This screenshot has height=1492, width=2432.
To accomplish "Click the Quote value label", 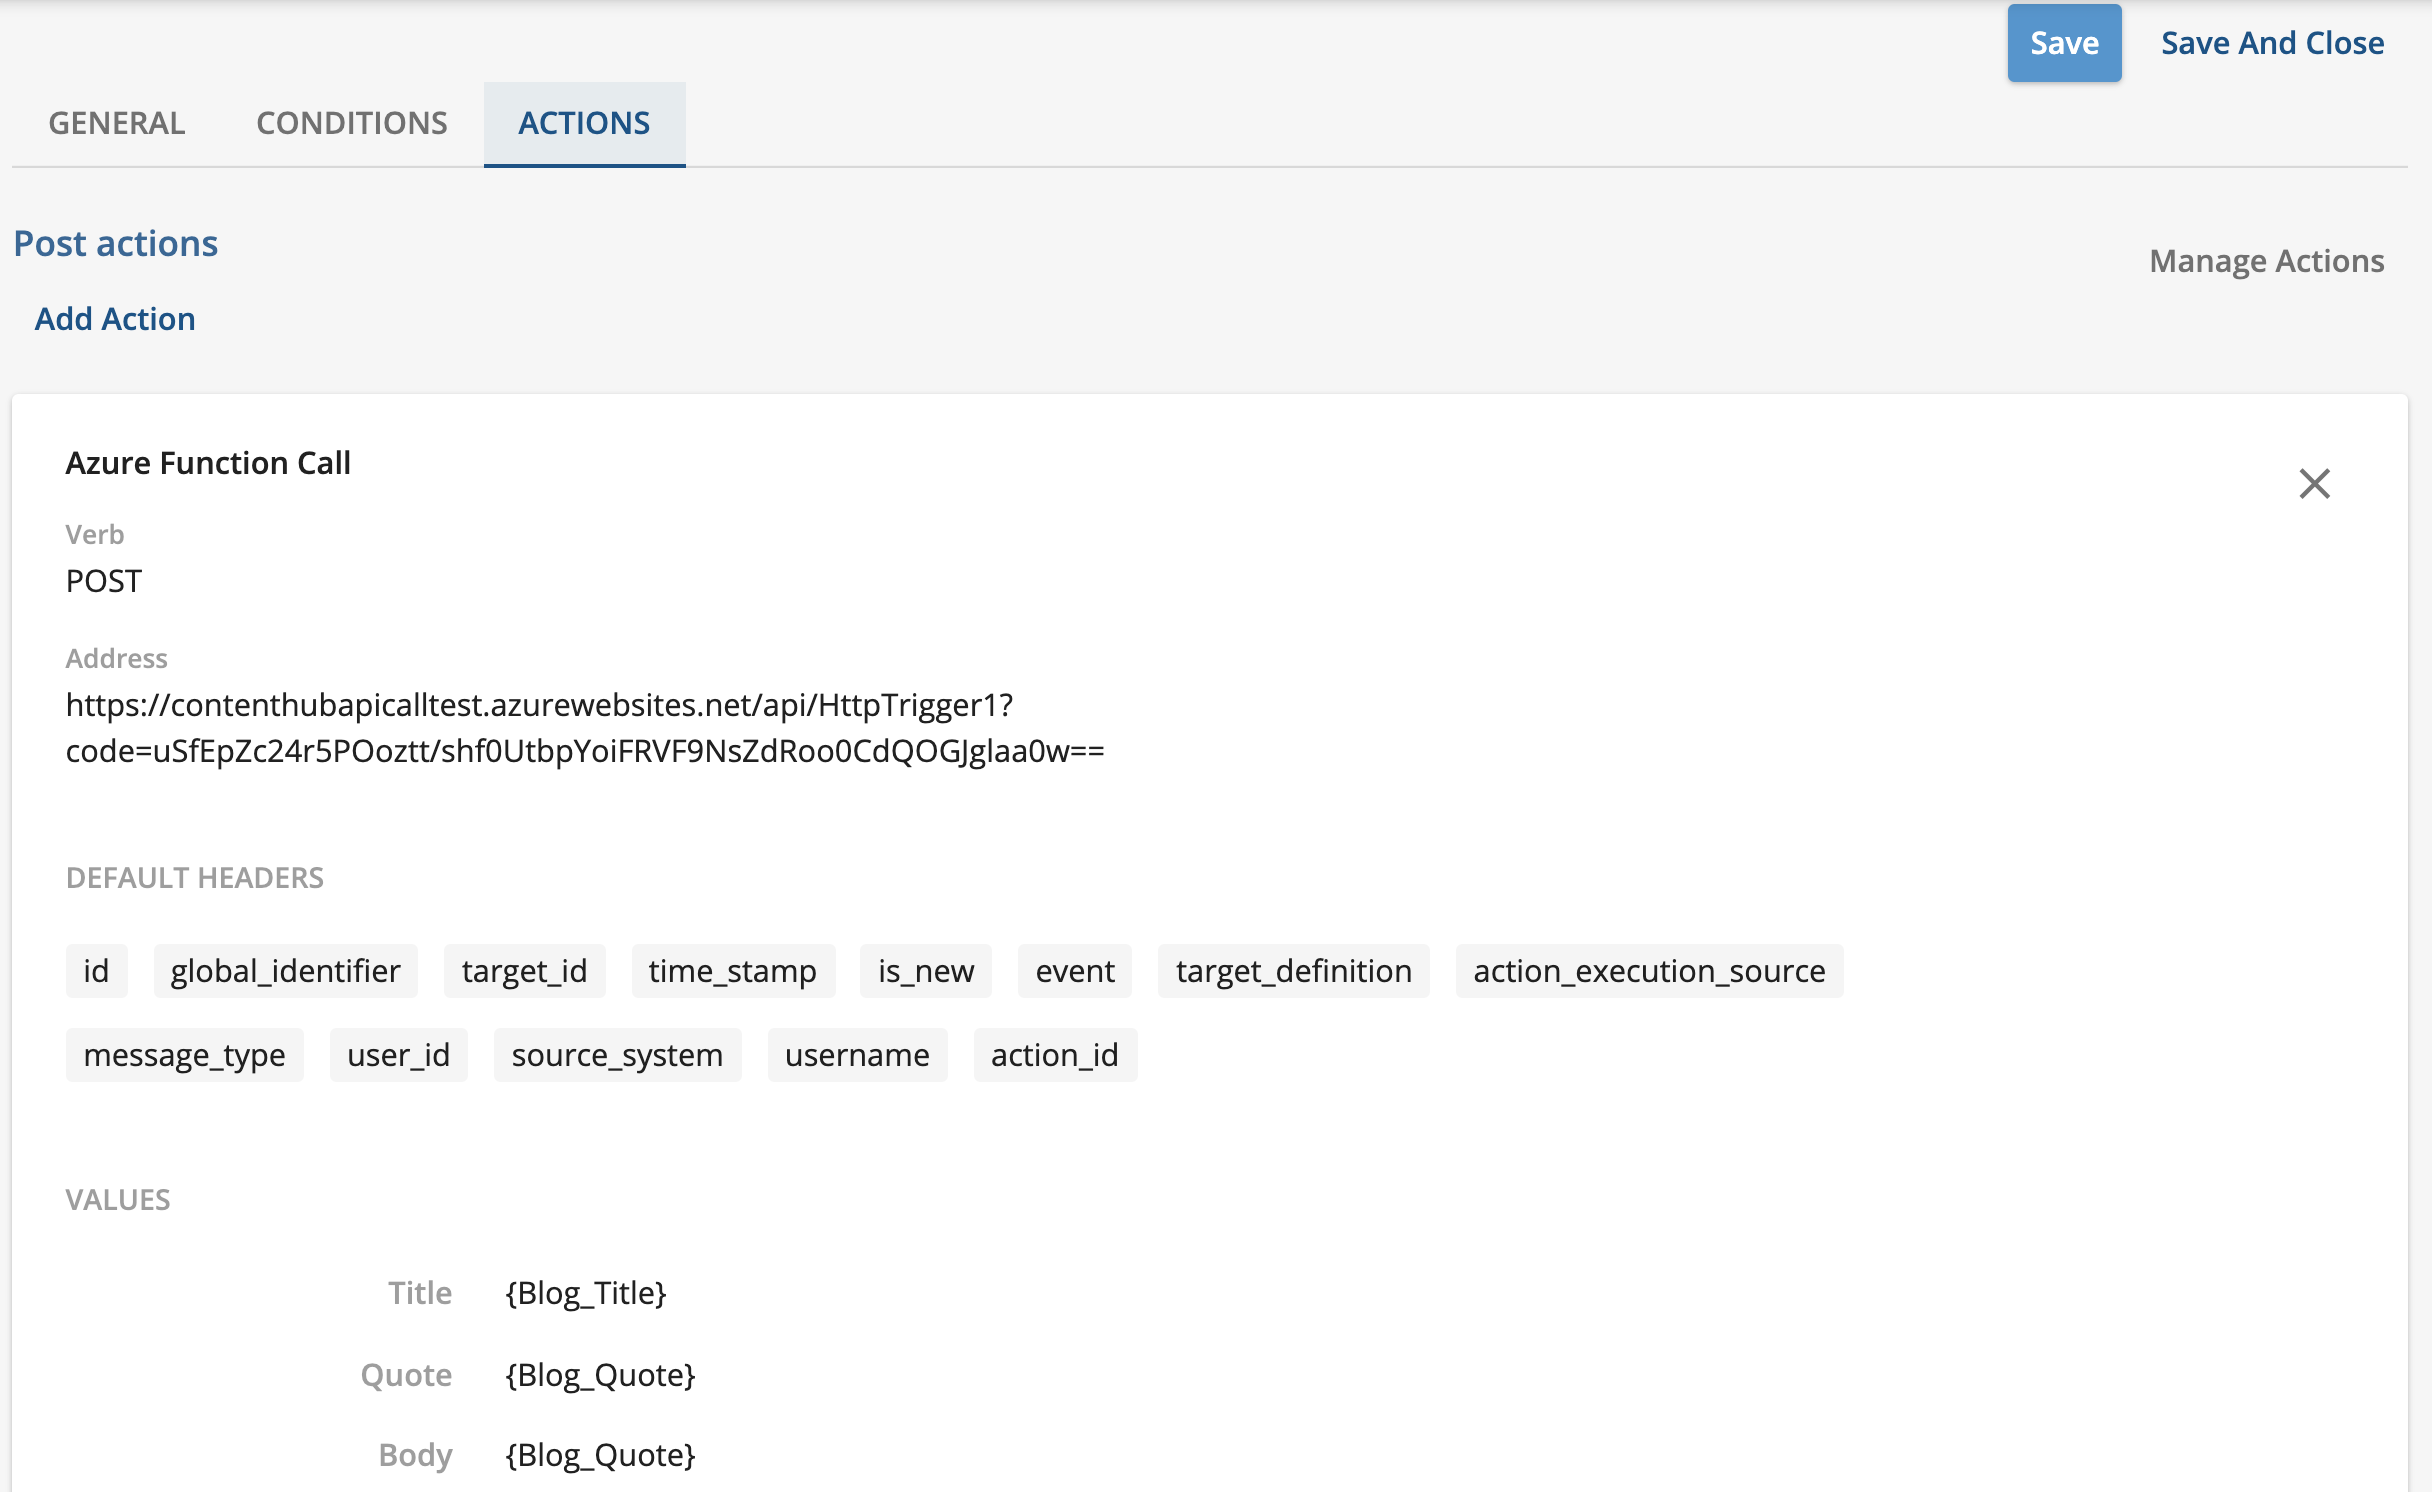I will (406, 1375).
